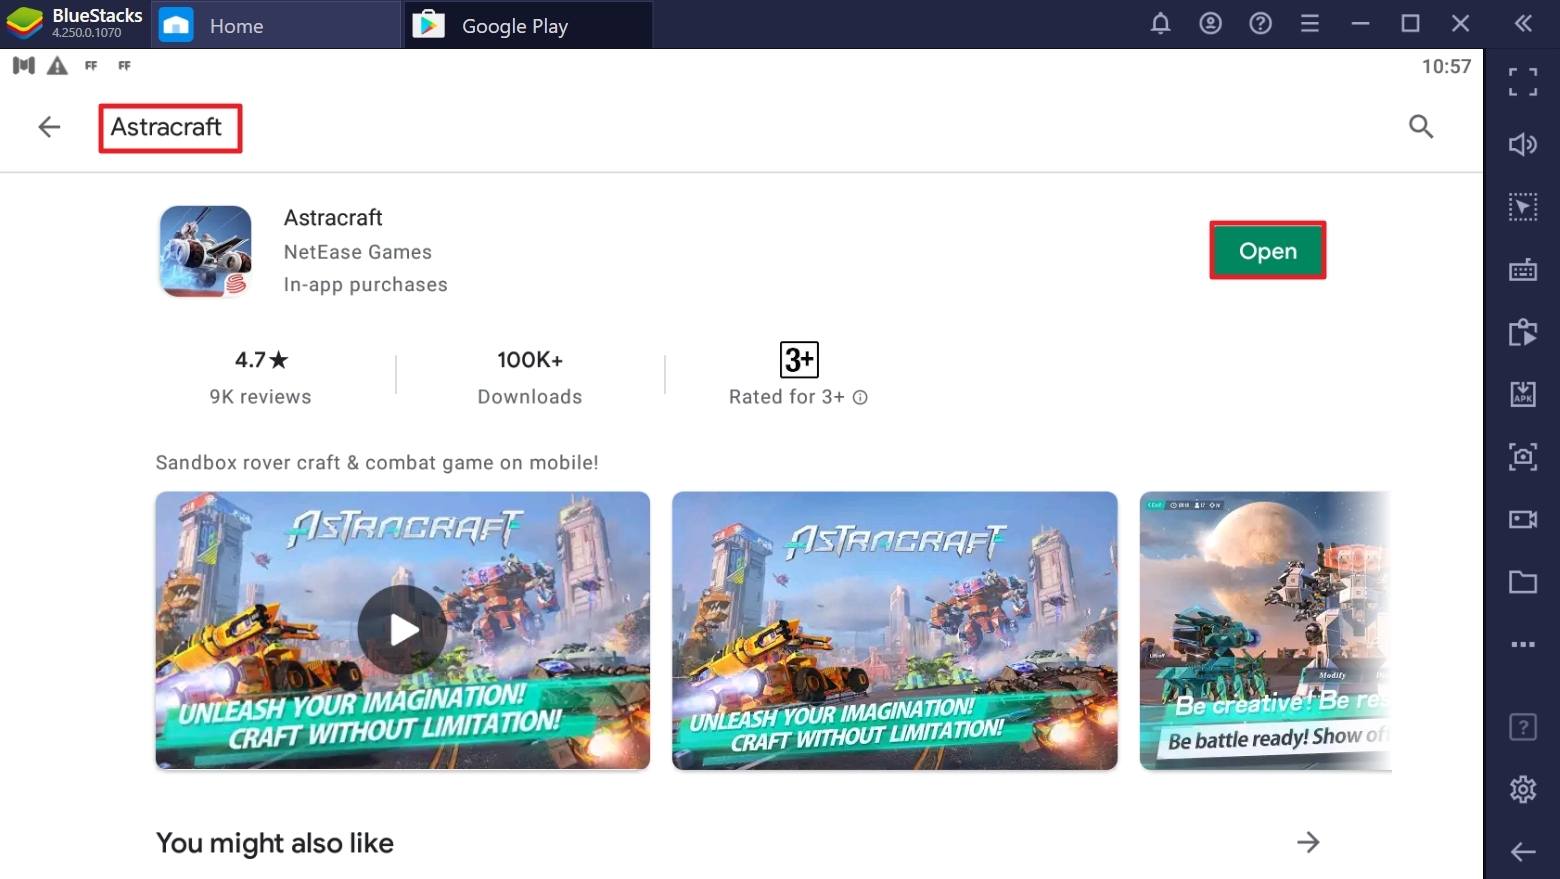Open Play Store search magnifier
Viewport: 1560px width, 879px height.
click(1421, 127)
